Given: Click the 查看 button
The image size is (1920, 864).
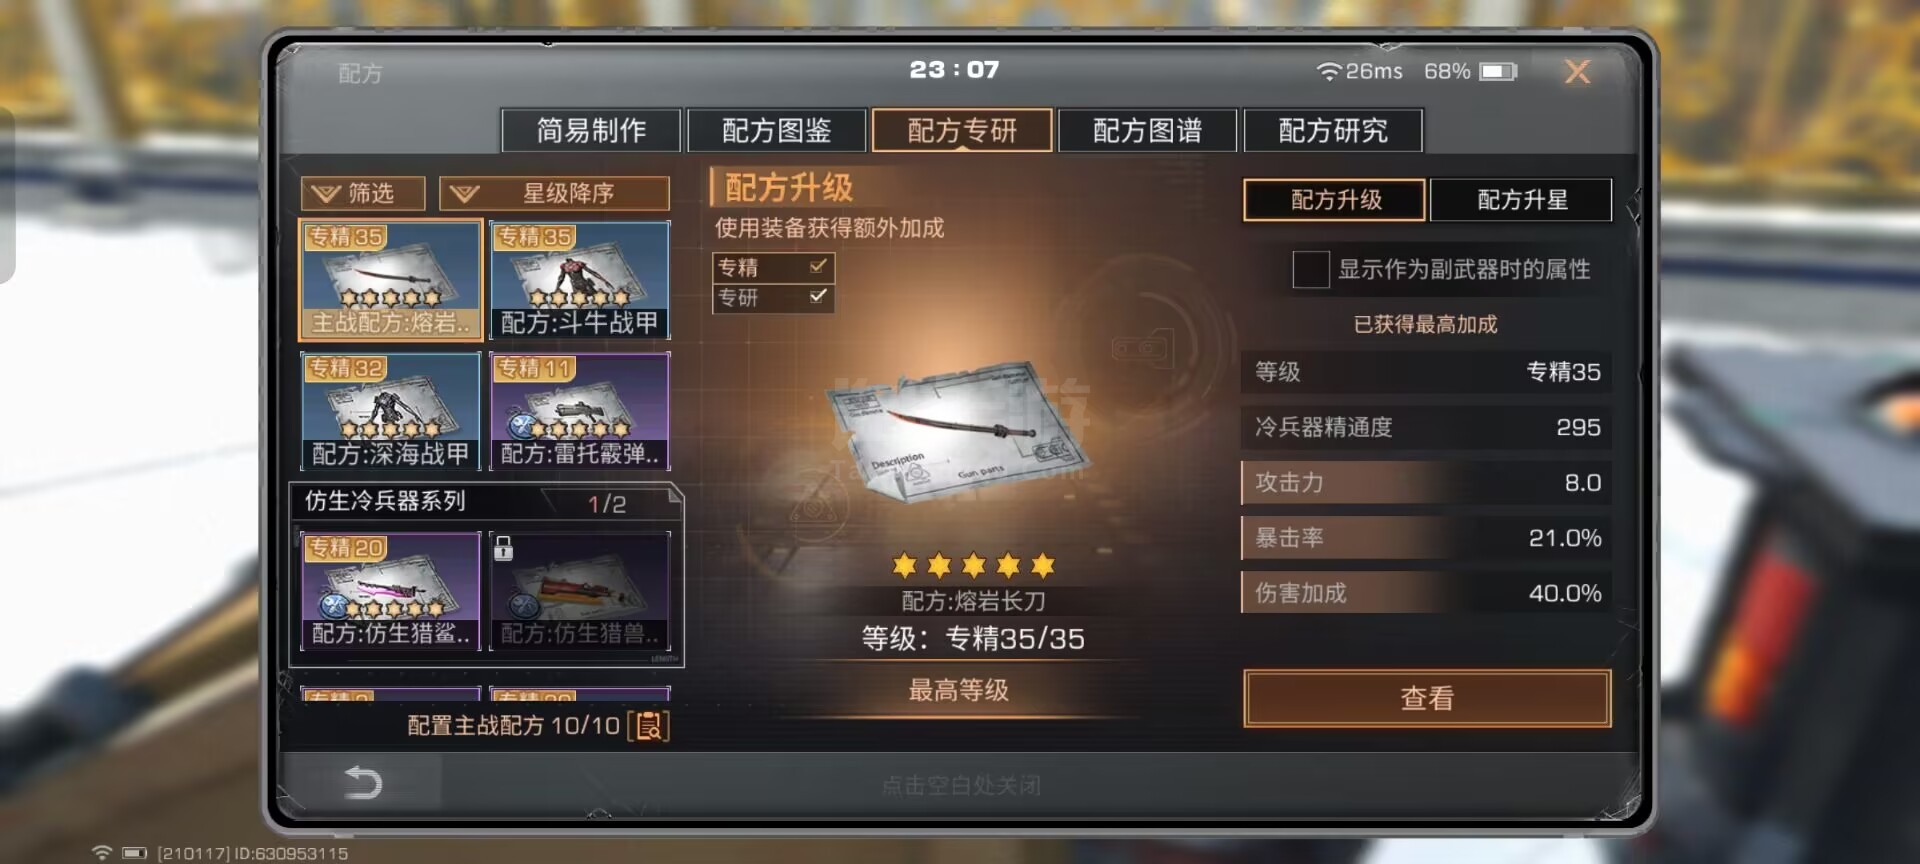Looking at the screenshot, I should pyautogui.click(x=1427, y=698).
